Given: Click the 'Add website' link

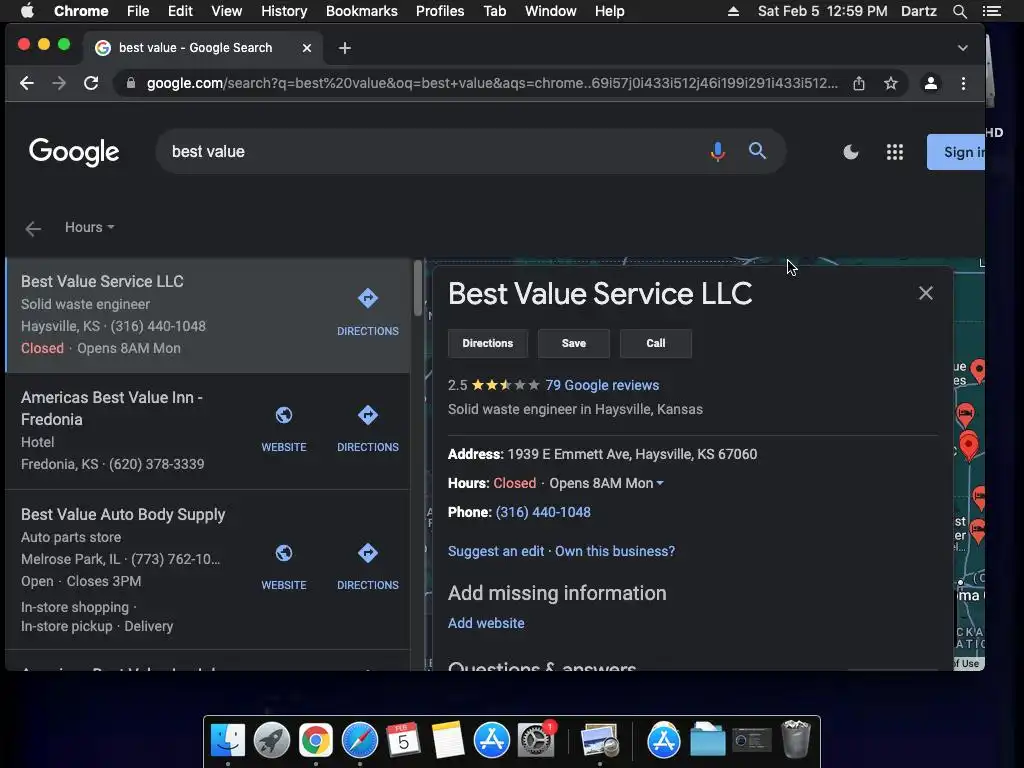Looking at the screenshot, I should (486, 623).
